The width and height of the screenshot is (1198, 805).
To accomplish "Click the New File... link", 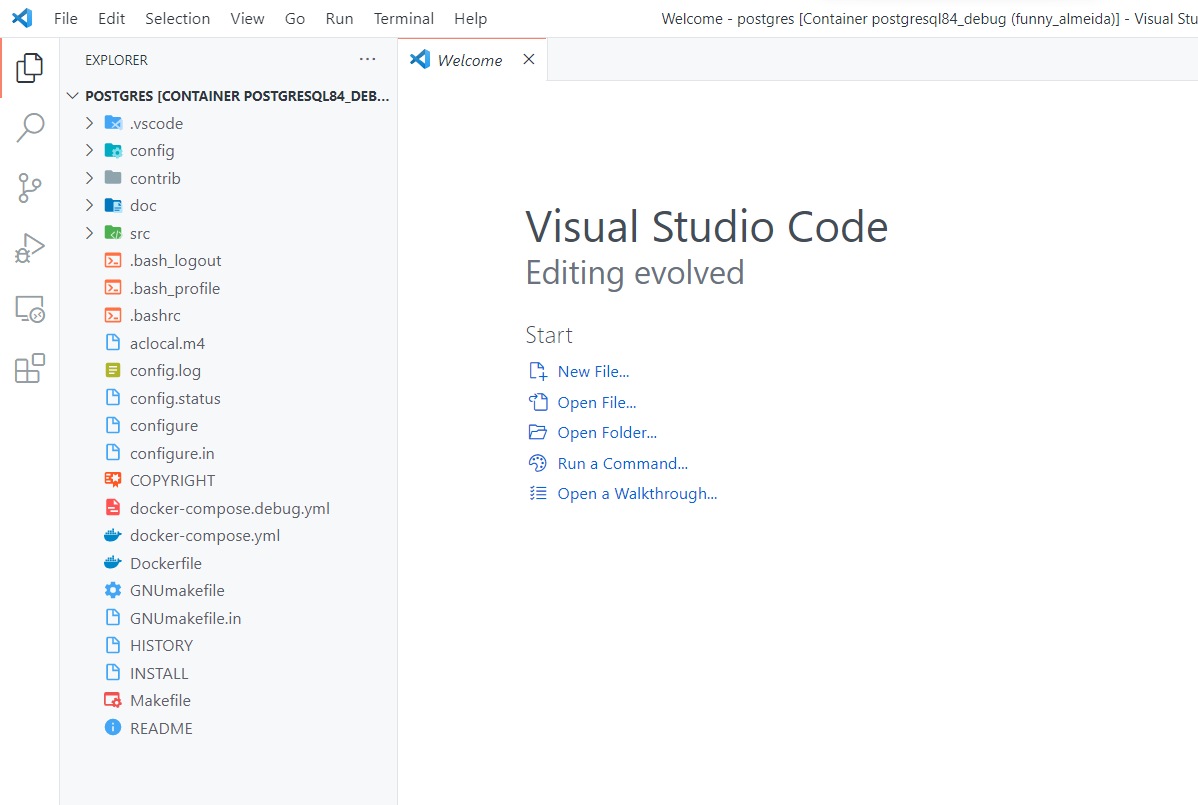I will [x=594, y=372].
